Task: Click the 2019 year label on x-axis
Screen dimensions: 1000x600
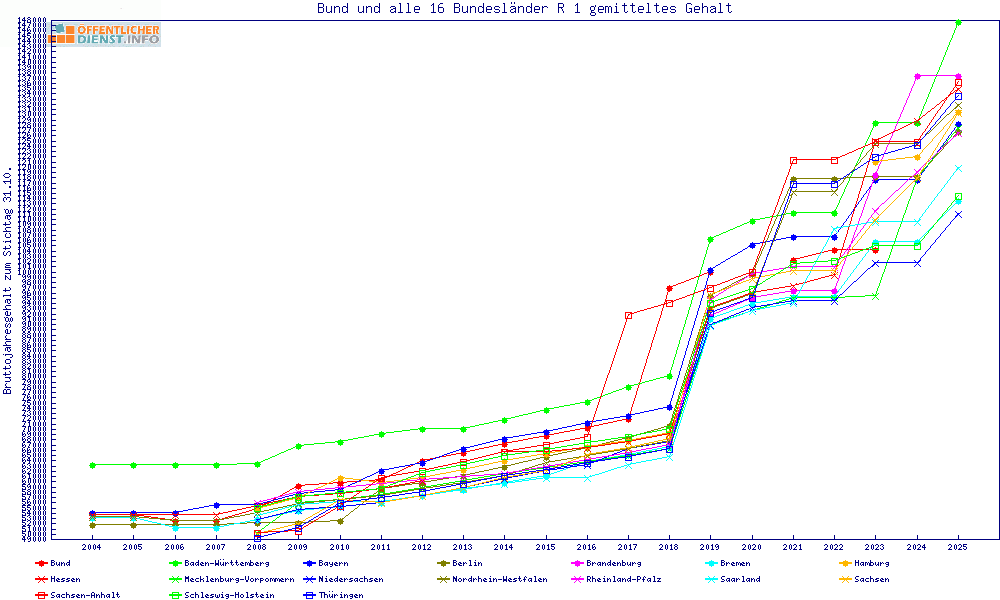Action: (x=710, y=547)
